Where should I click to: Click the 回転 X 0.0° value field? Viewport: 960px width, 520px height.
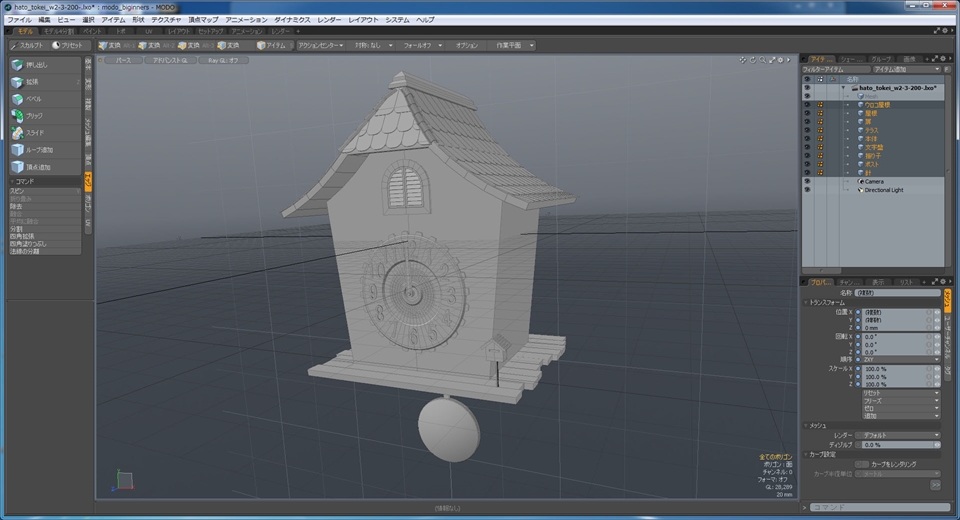[x=898, y=337]
